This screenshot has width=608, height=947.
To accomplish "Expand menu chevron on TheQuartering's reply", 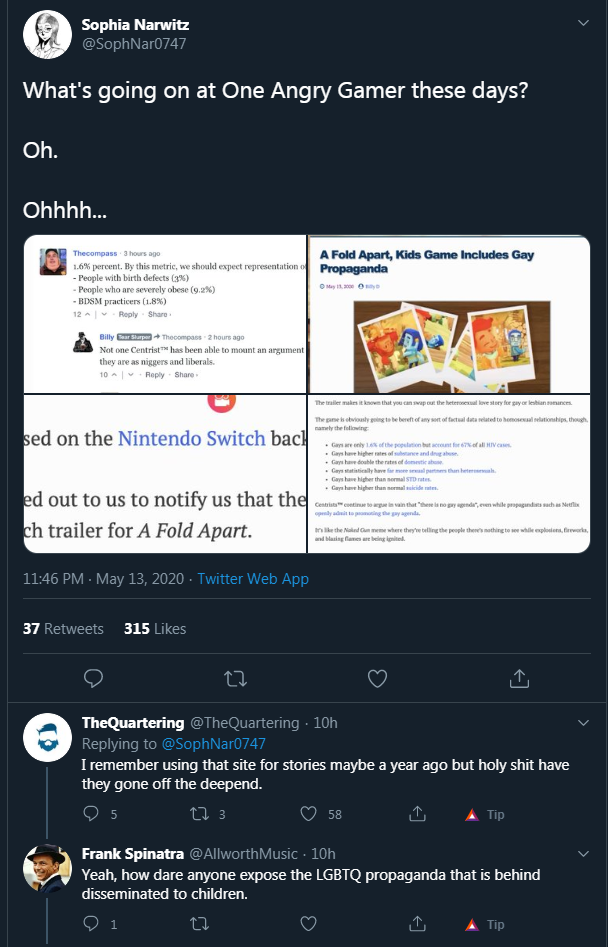I will click(x=583, y=723).
